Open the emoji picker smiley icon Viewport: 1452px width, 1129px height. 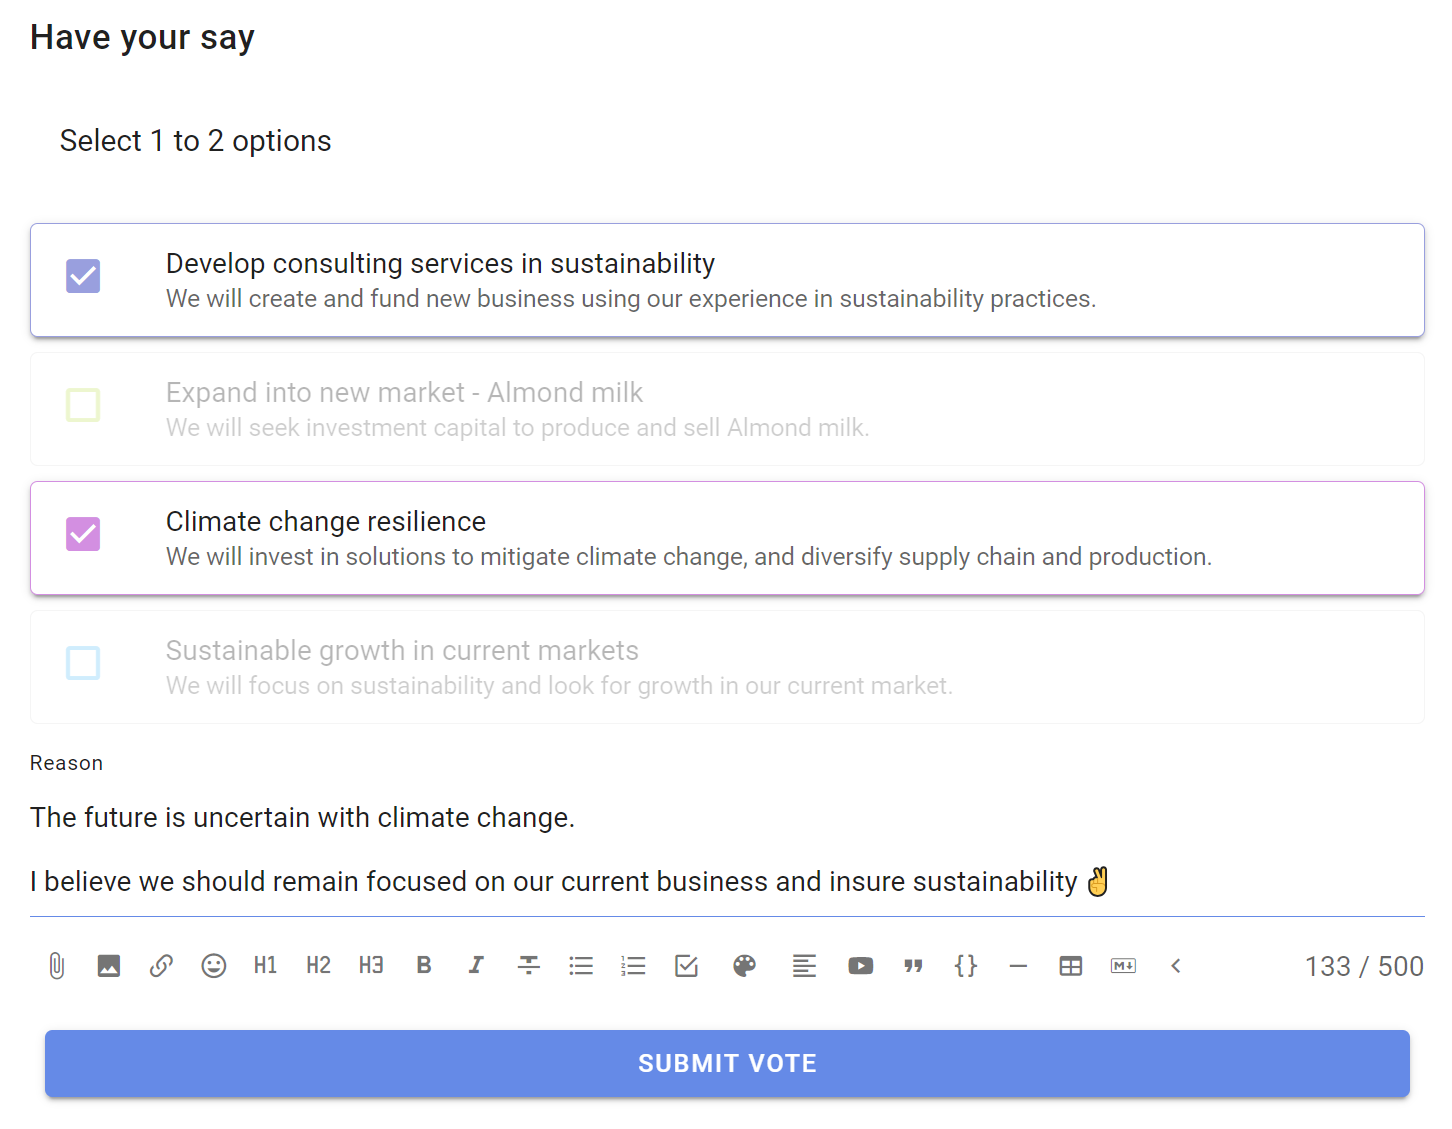click(x=214, y=966)
